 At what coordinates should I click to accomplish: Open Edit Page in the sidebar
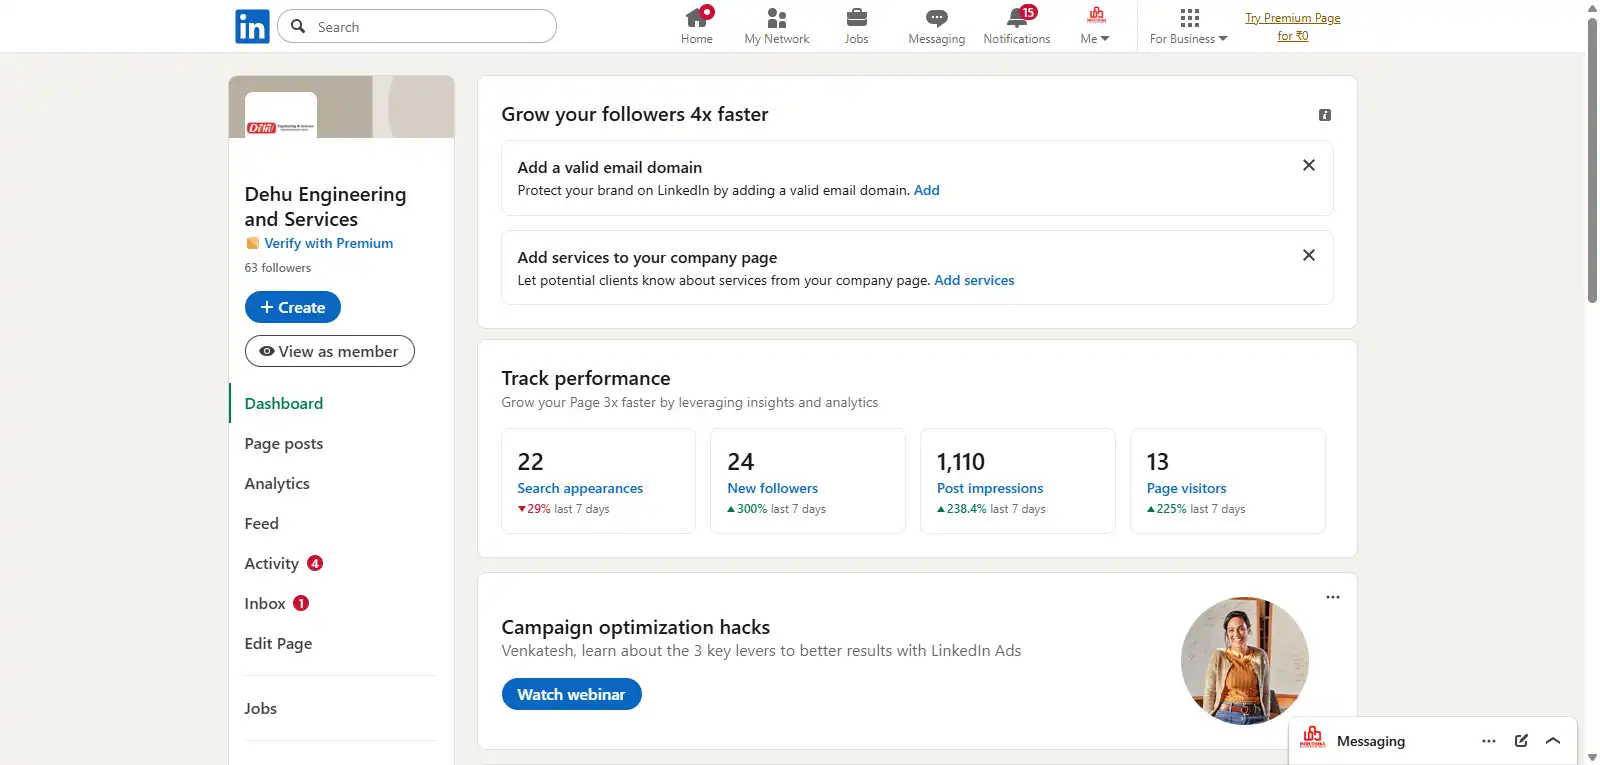tap(279, 643)
